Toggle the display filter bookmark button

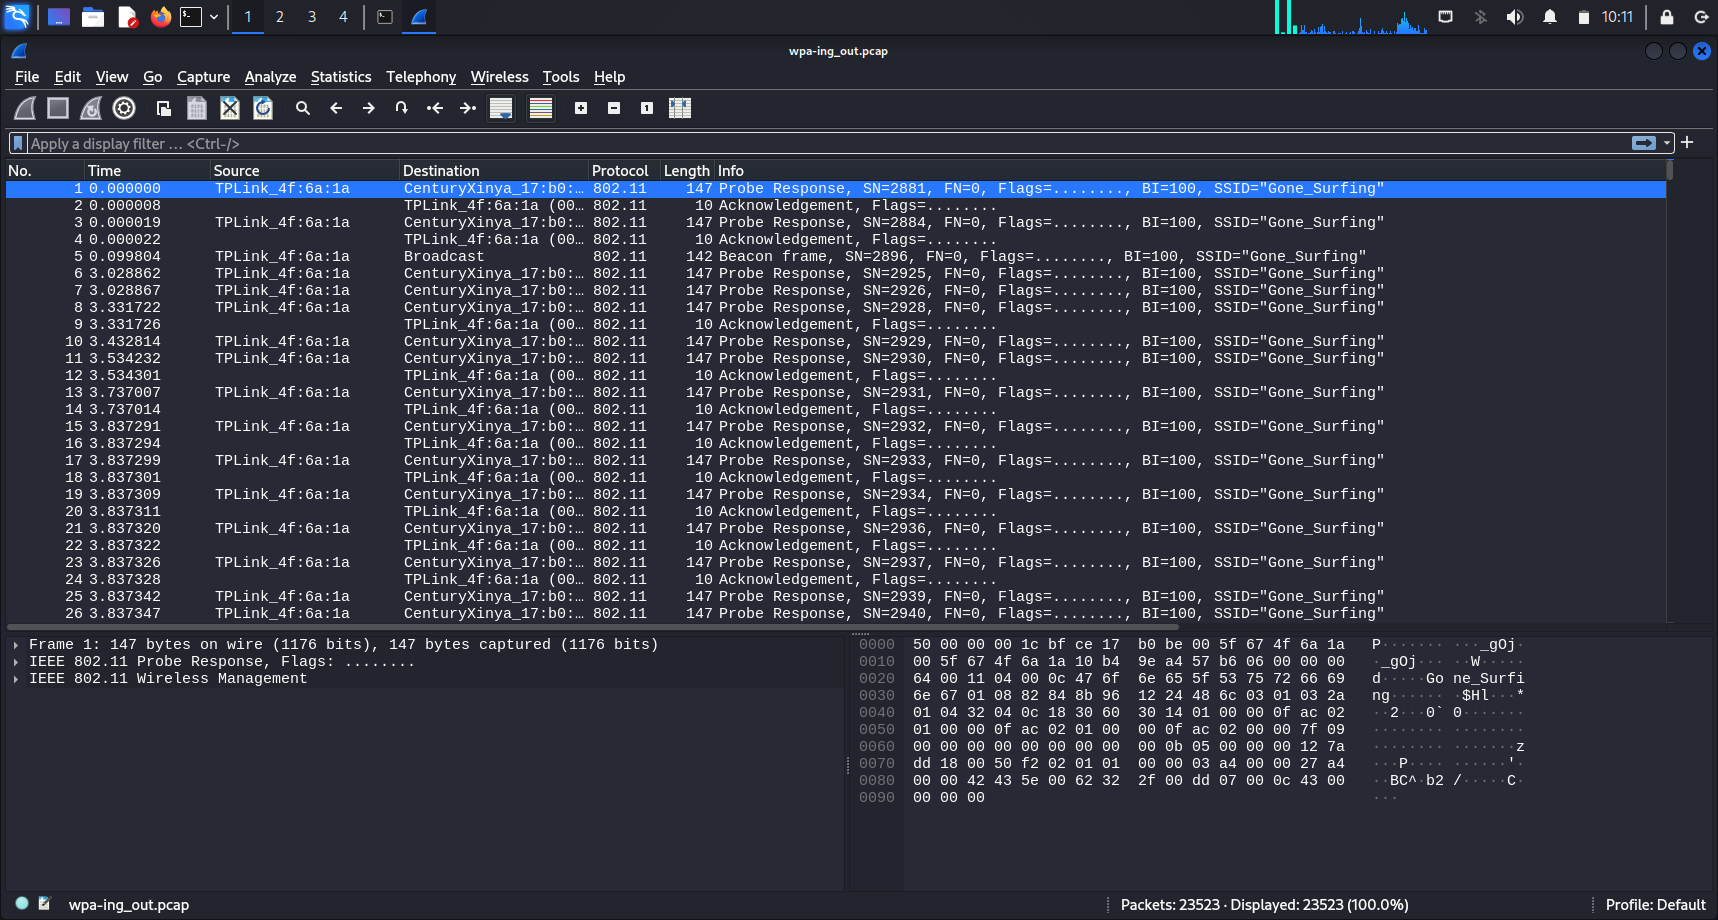(x=18, y=144)
